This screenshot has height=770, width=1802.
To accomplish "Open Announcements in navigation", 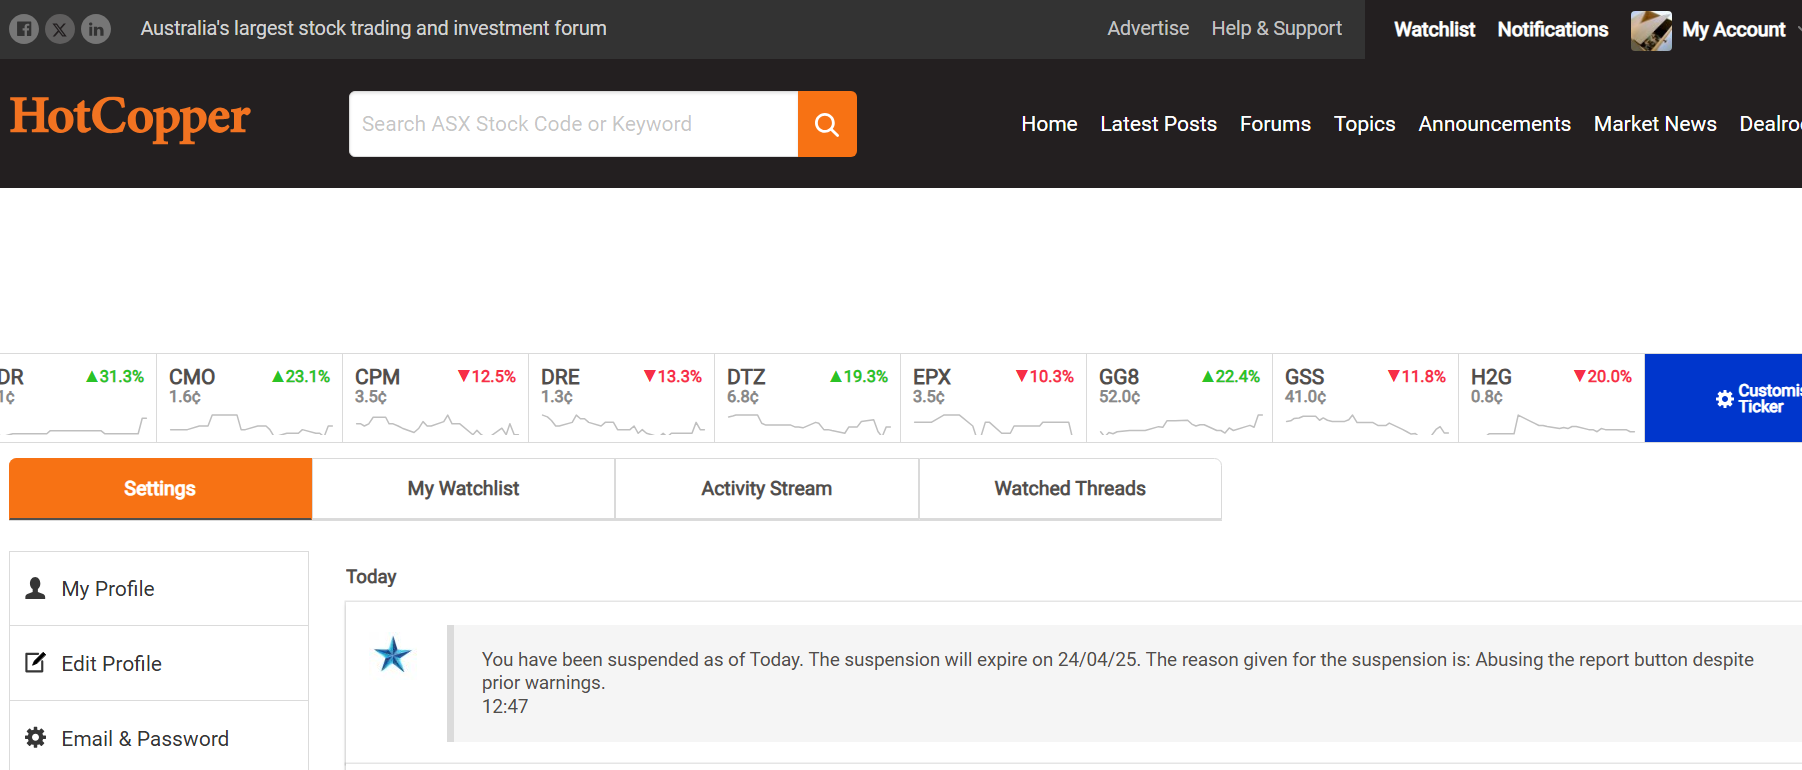I will (1494, 124).
